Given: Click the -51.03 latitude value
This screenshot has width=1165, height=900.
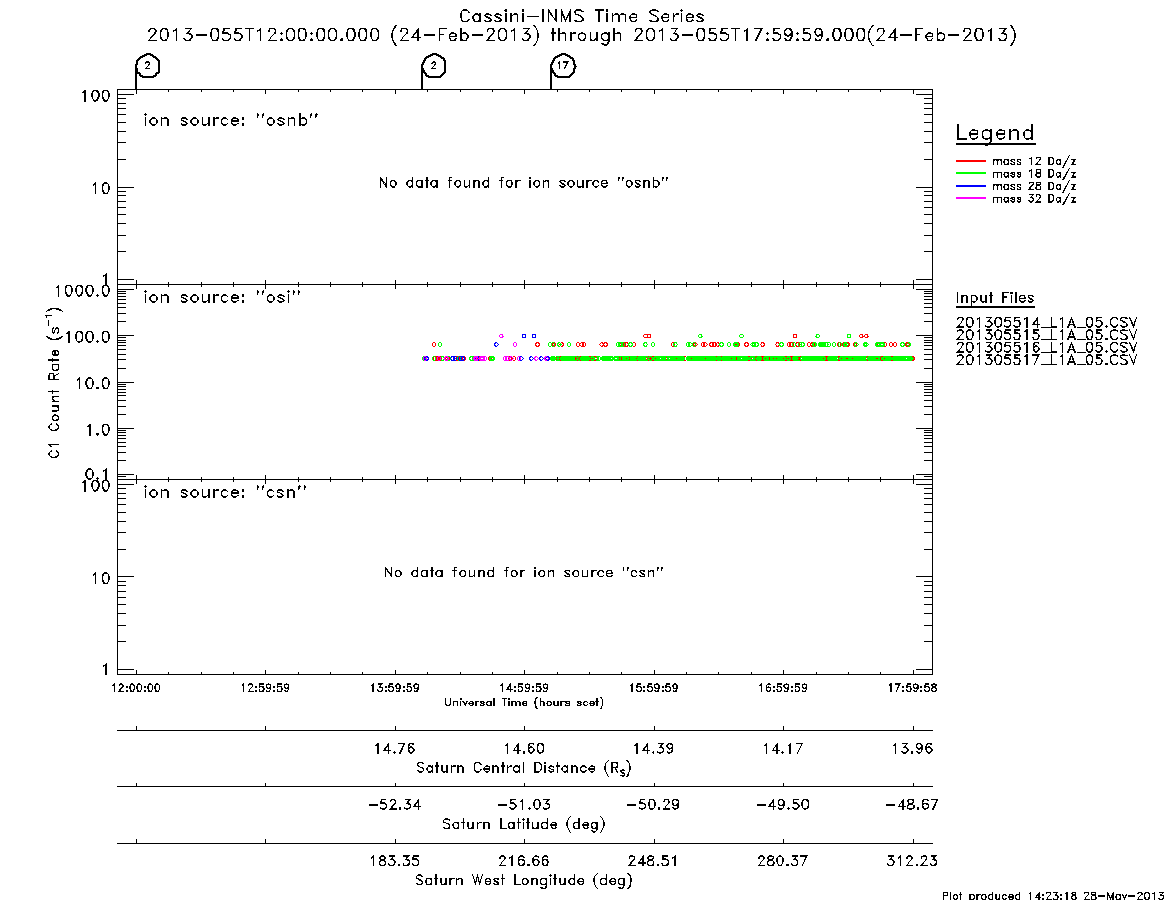Looking at the screenshot, I should click(x=524, y=805).
